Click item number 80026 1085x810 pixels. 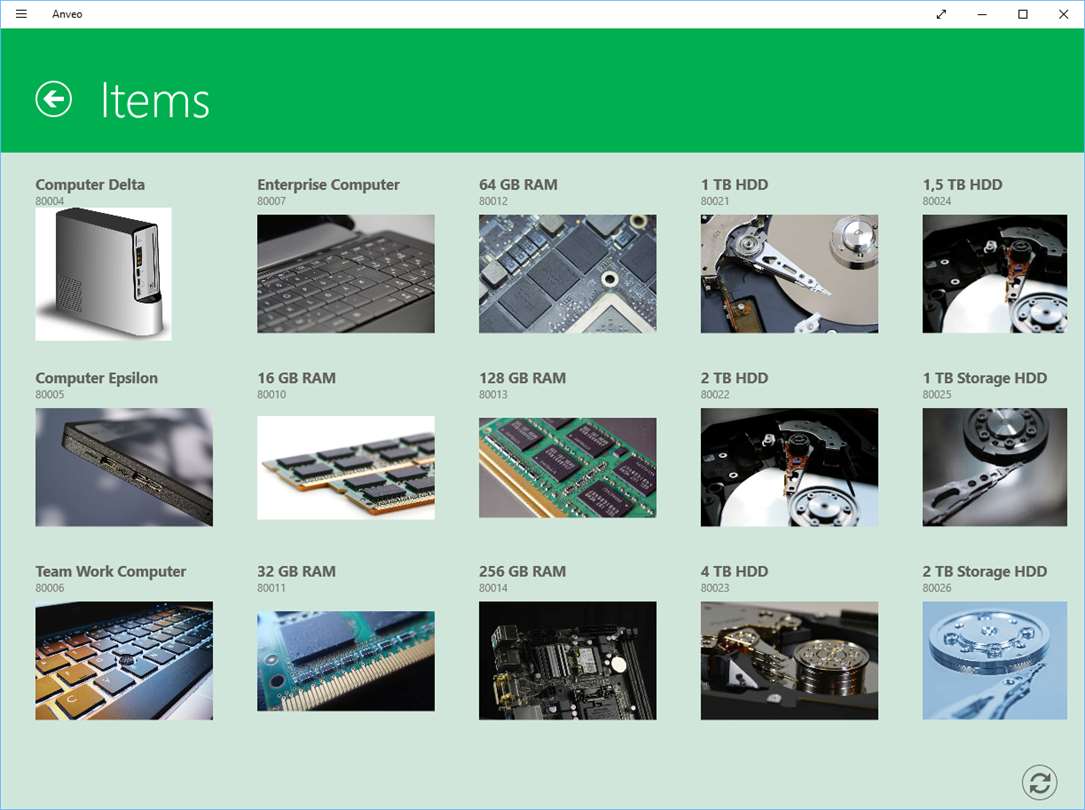(937, 588)
